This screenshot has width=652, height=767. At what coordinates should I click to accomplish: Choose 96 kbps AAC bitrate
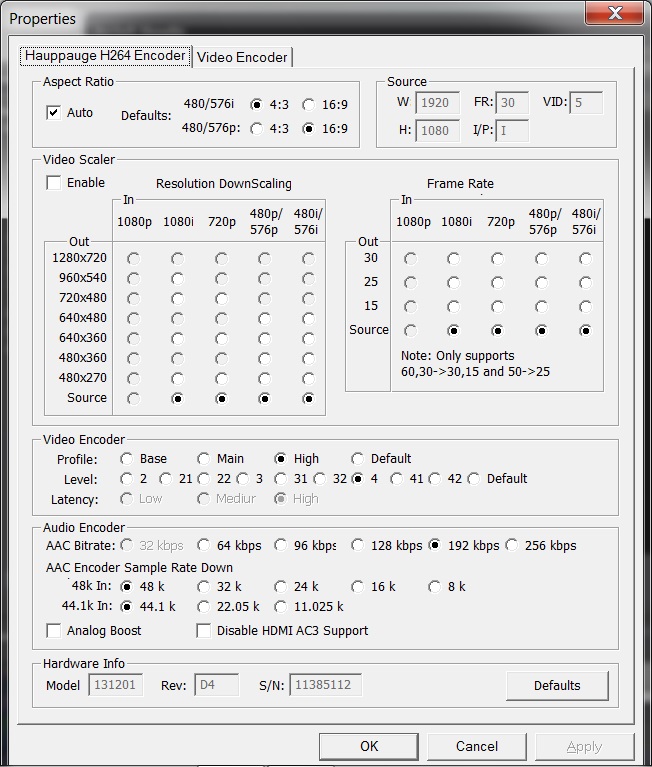pyautogui.click(x=280, y=545)
